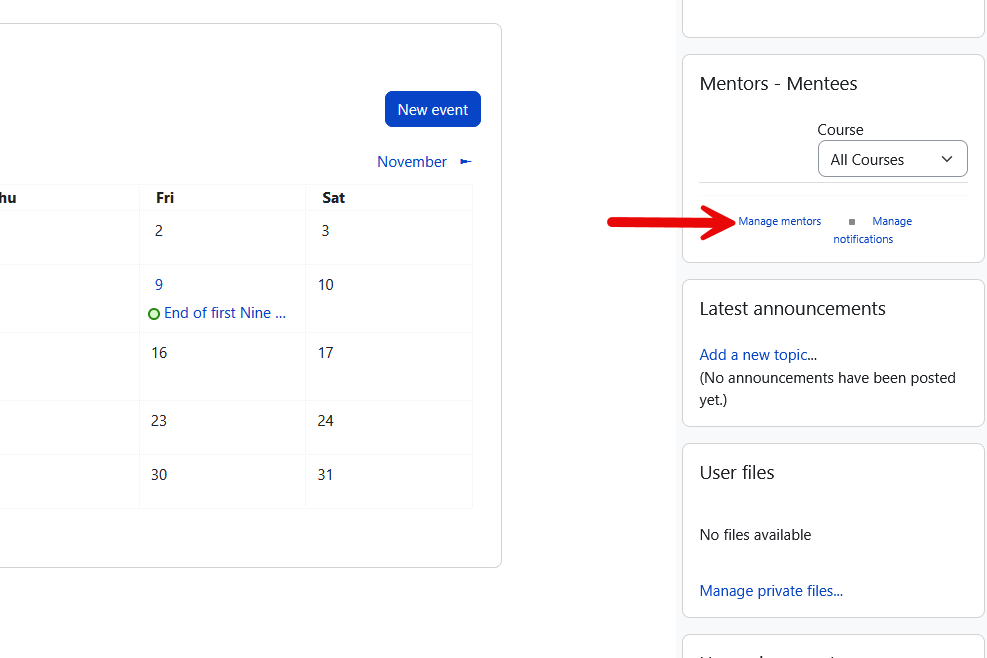
Task: Open the All Courses dropdown
Action: coord(893,159)
